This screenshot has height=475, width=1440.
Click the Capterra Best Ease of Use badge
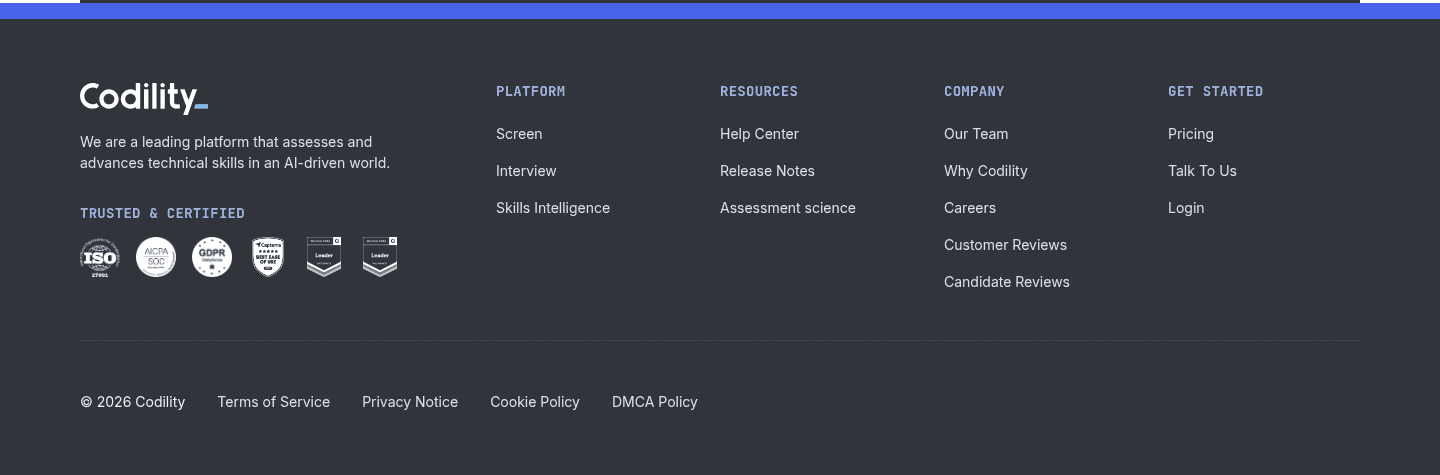(x=268, y=257)
